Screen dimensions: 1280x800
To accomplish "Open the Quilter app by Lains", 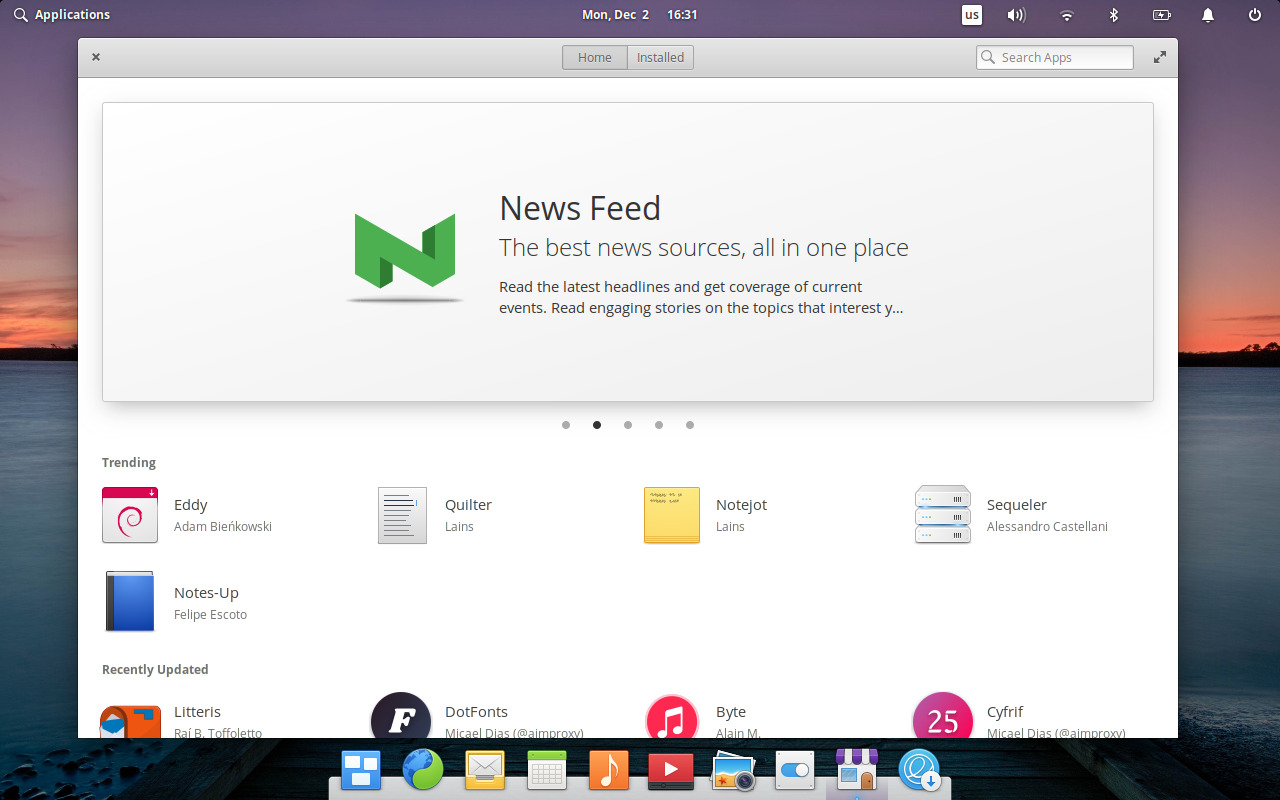I will coord(467,514).
